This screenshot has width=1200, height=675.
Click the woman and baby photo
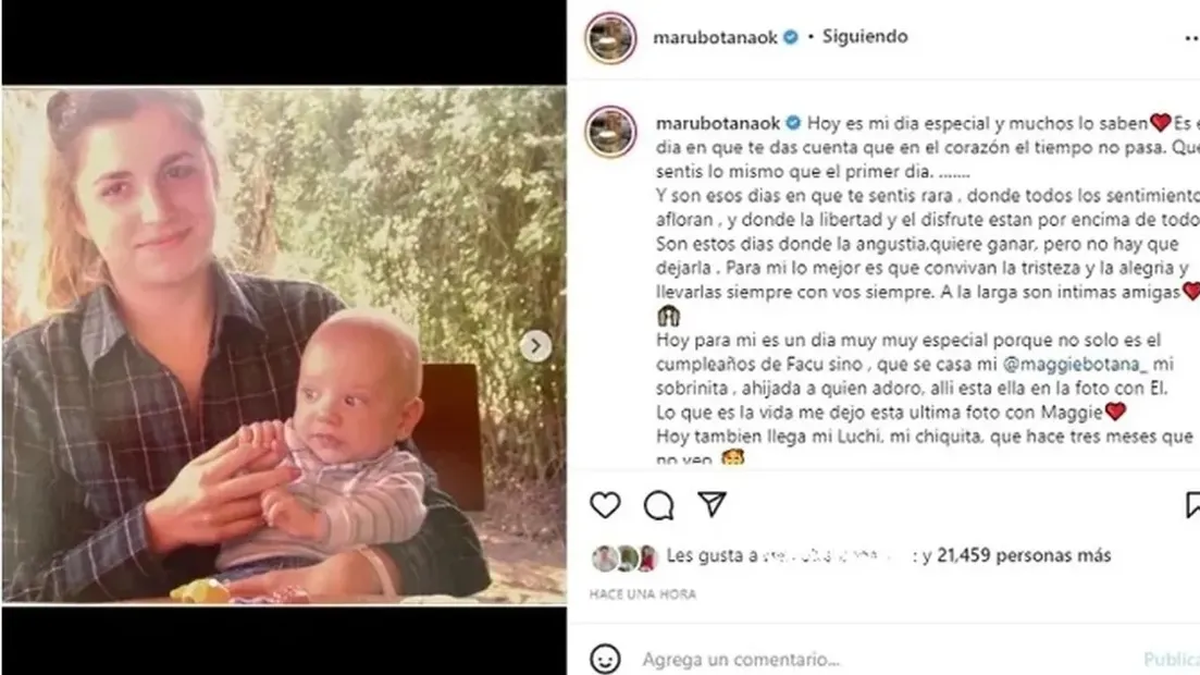click(x=284, y=346)
